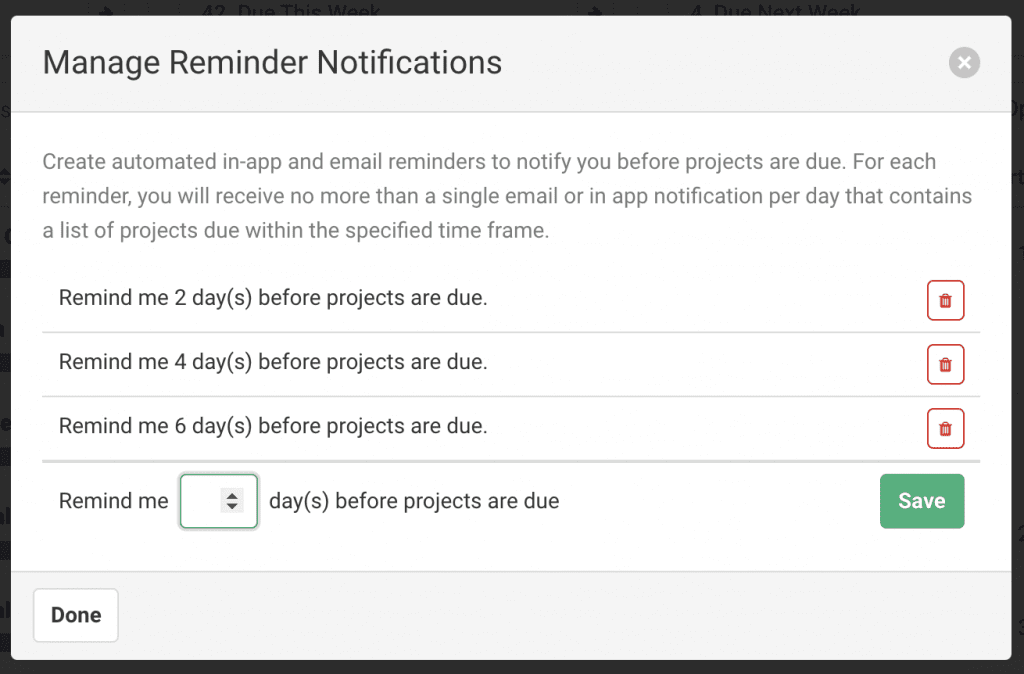Click the 'Remind me' label beside input
The height and width of the screenshot is (674, 1024).
(114, 501)
